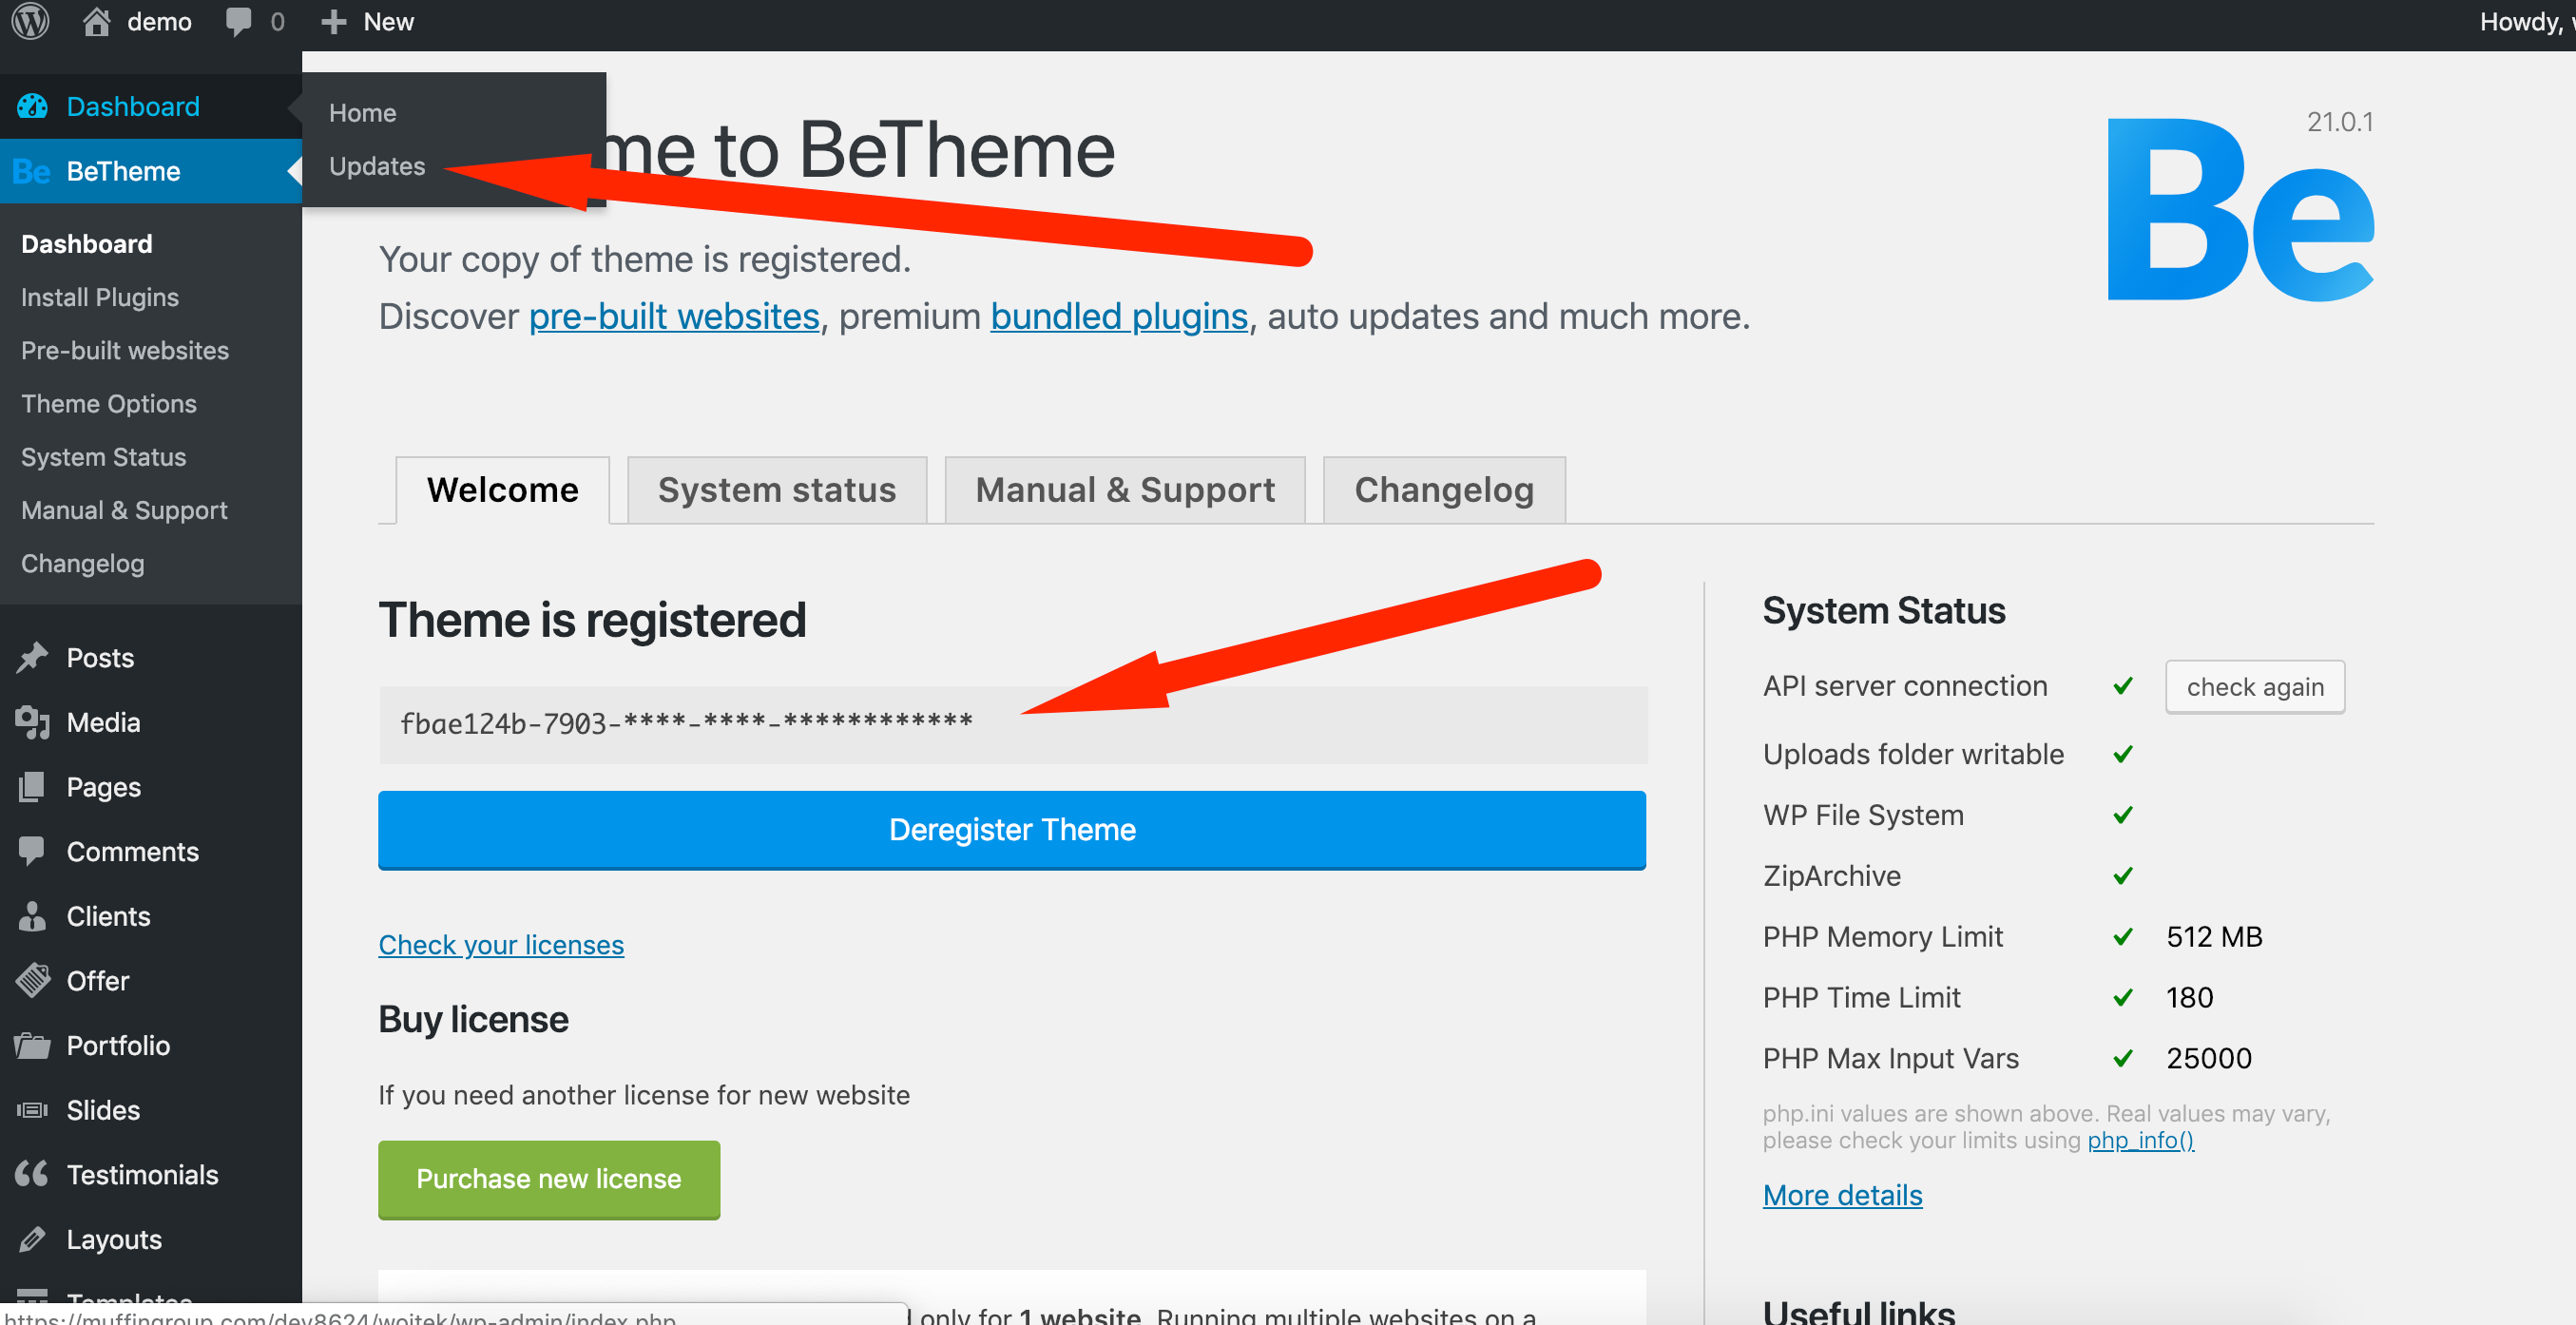Click the Dashboard gauge icon
The height and width of the screenshot is (1325, 2576).
[x=32, y=106]
